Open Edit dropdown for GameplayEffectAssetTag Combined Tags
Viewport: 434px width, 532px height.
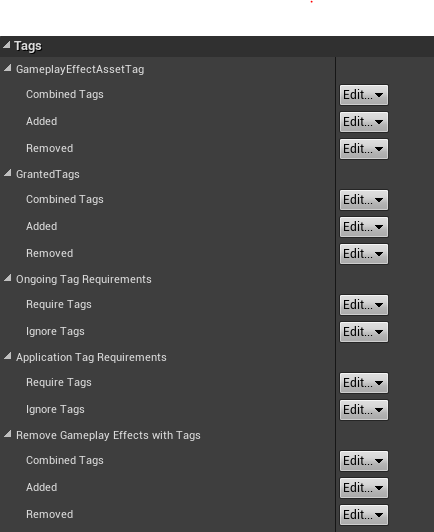pyautogui.click(x=363, y=95)
